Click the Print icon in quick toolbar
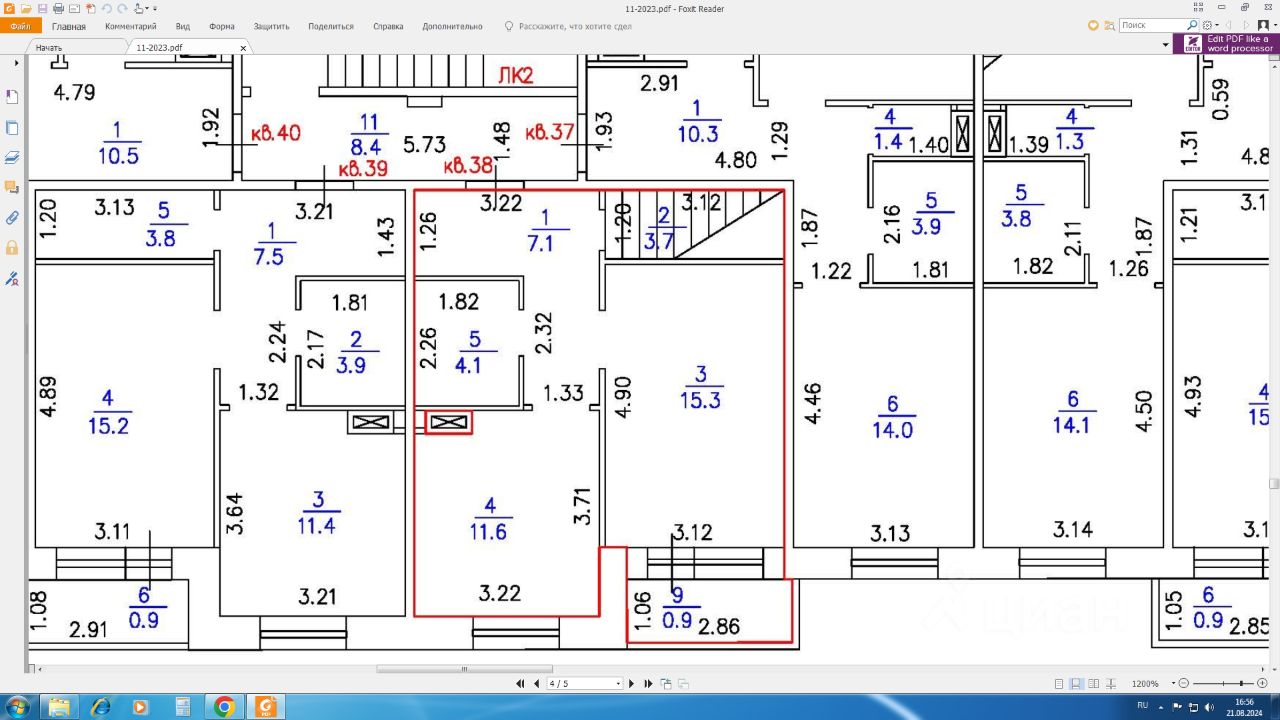This screenshot has height=720, width=1280. click(58, 9)
